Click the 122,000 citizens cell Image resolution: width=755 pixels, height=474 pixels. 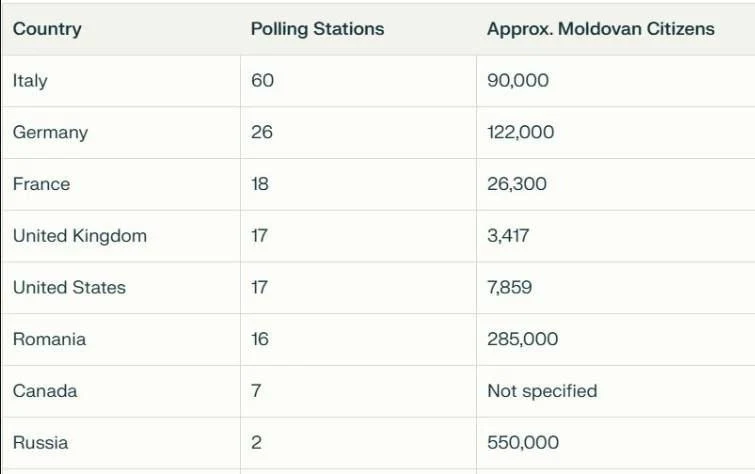click(520, 133)
